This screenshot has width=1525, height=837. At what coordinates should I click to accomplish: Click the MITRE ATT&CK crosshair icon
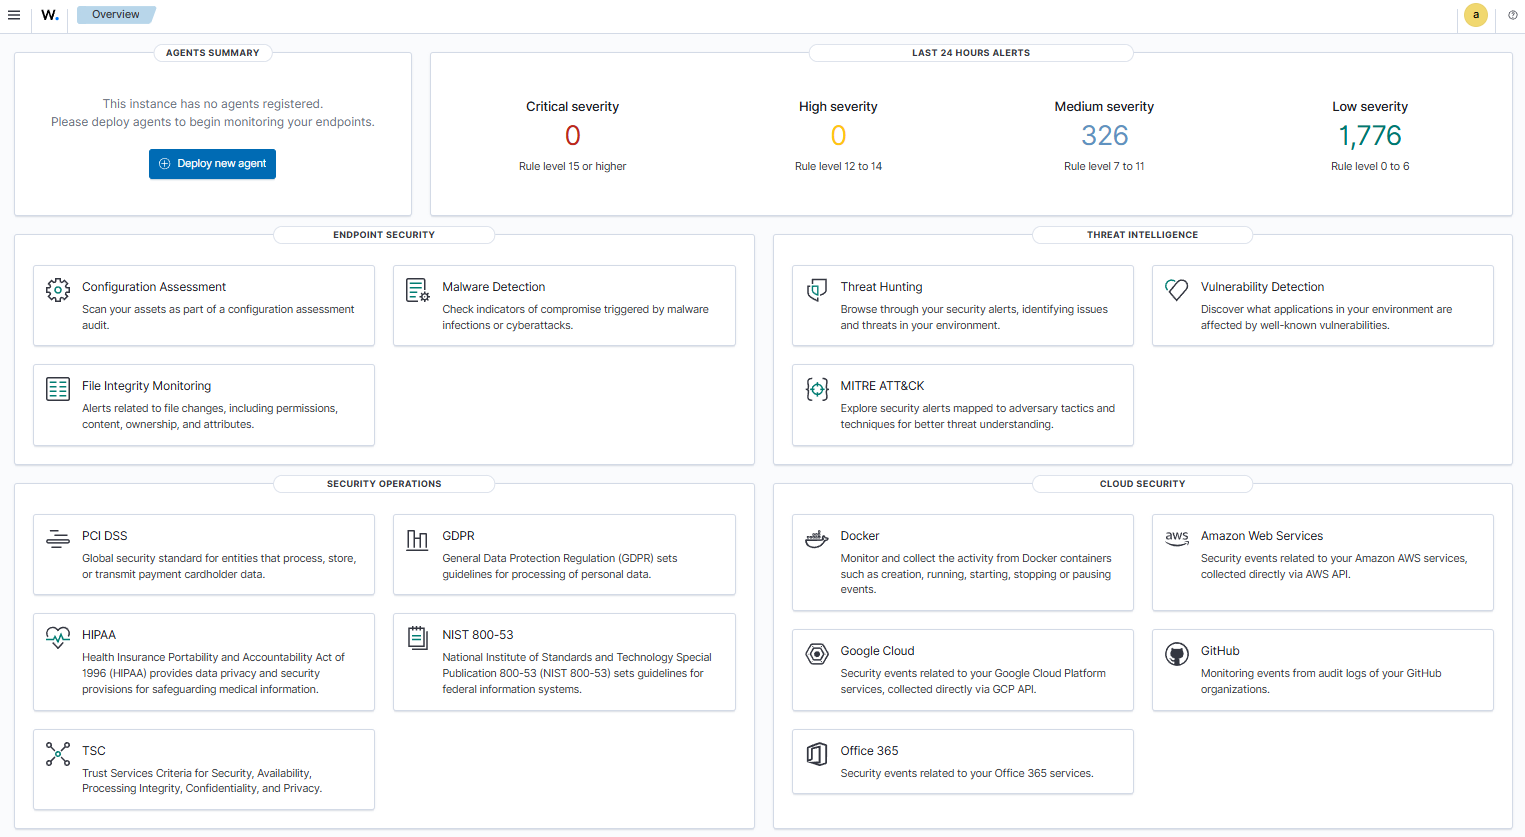point(817,389)
